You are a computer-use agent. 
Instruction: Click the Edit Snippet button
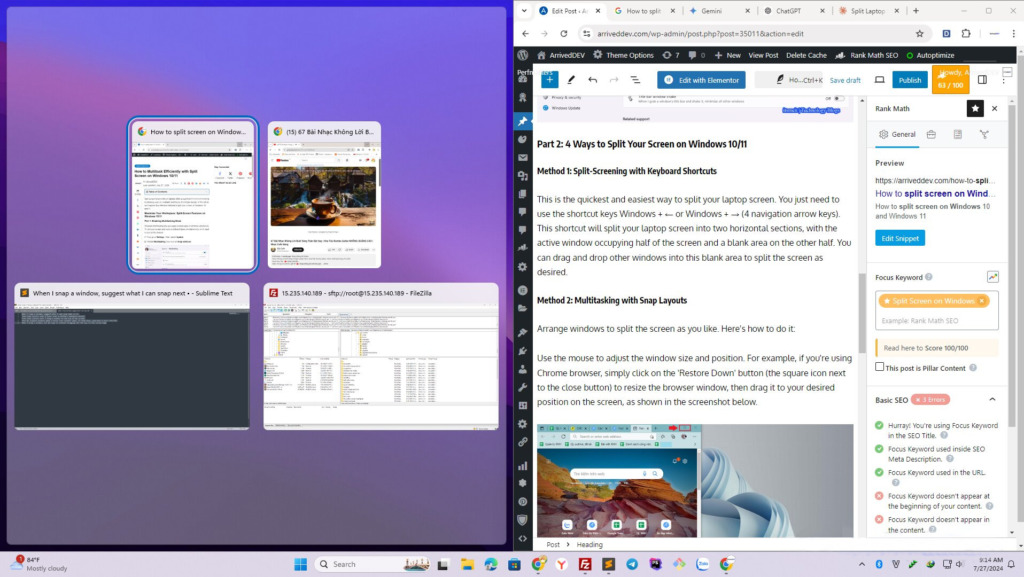[x=900, y=238]
